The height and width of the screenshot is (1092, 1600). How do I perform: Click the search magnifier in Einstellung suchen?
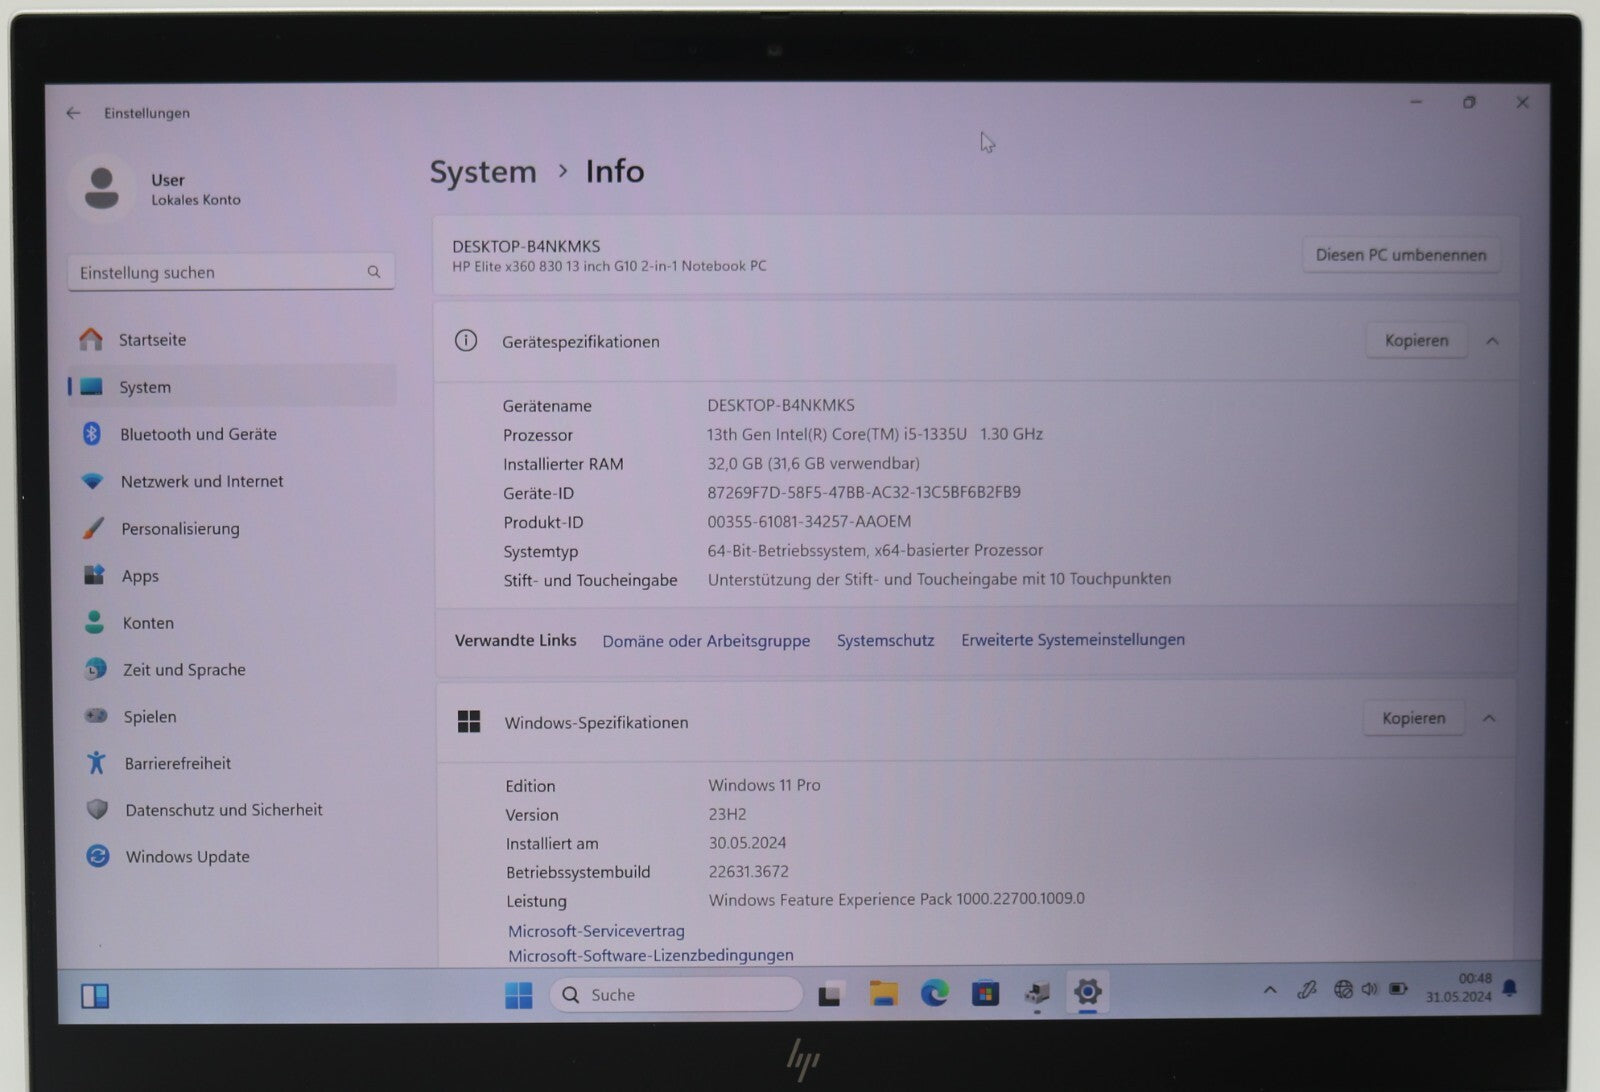374,272
